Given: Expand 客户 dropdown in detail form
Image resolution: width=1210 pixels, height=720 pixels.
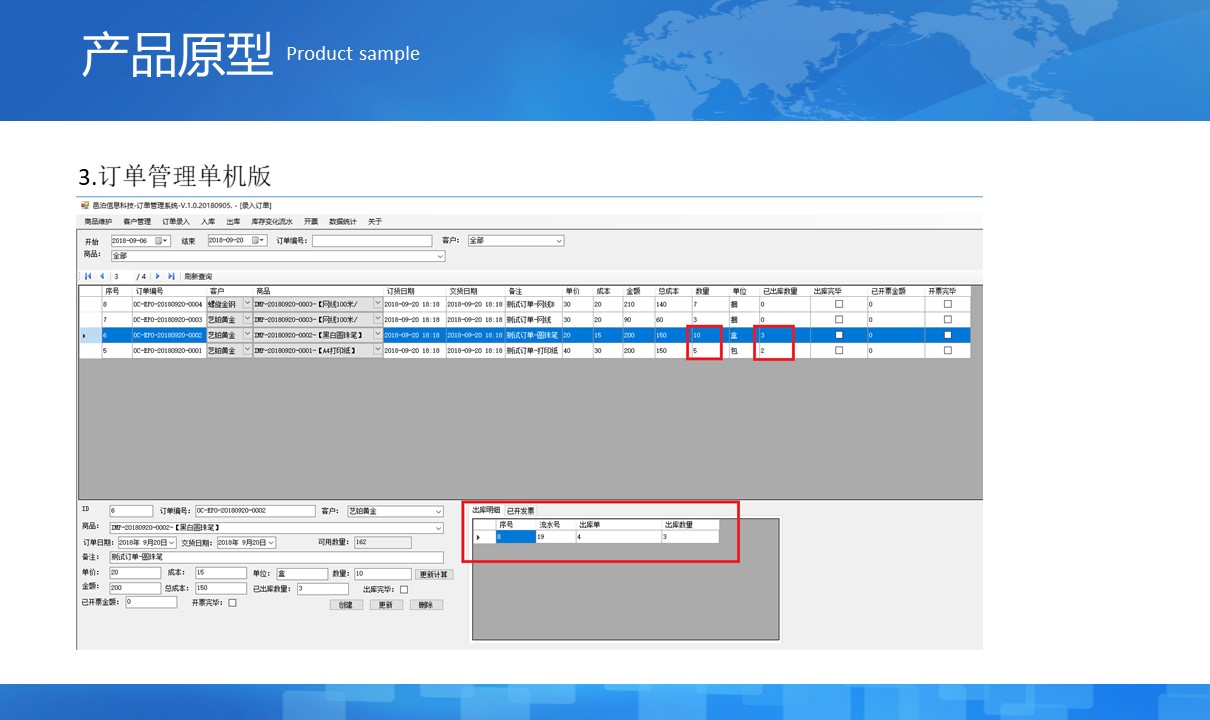Looking at the screenshot, I should click(439, 511).
